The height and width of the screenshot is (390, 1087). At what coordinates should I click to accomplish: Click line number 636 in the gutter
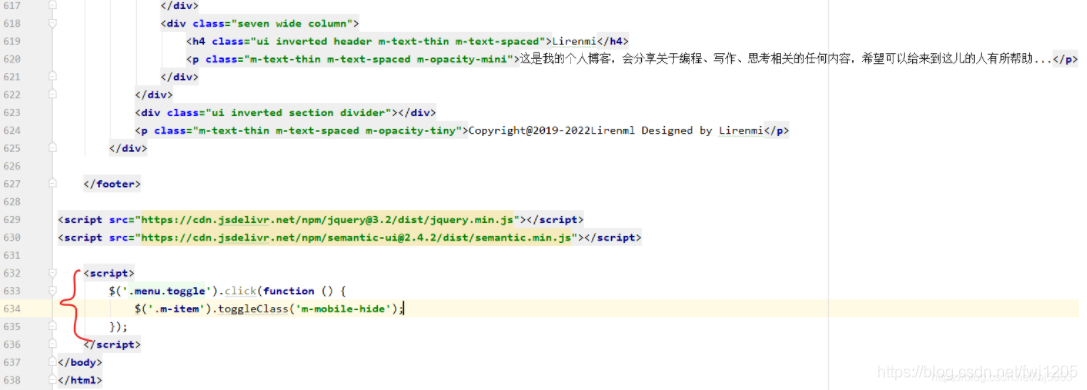(x=12, y=344)
